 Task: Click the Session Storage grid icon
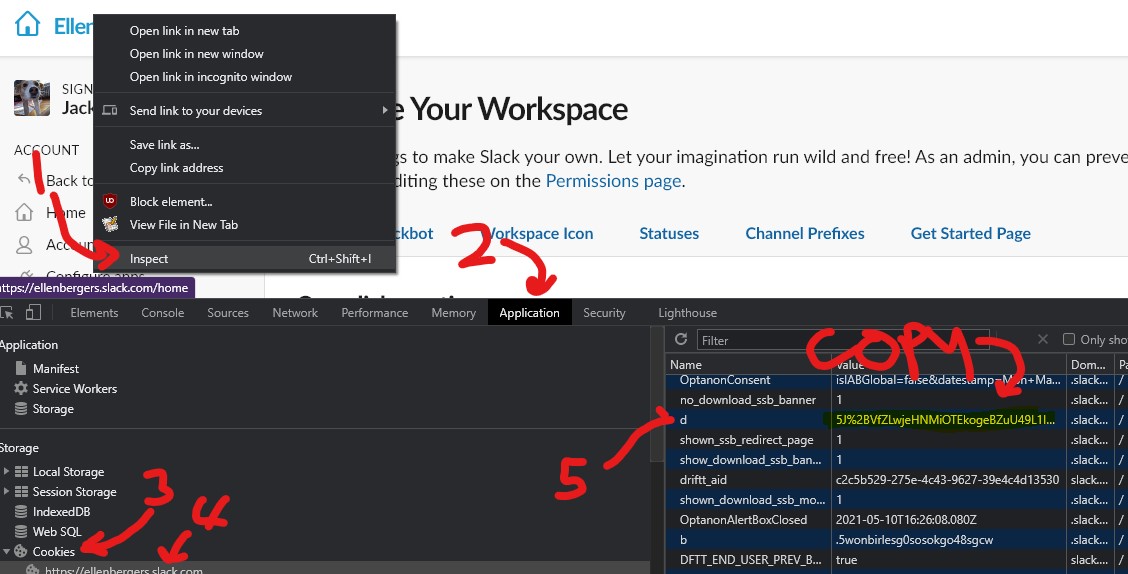click(22, 492)
